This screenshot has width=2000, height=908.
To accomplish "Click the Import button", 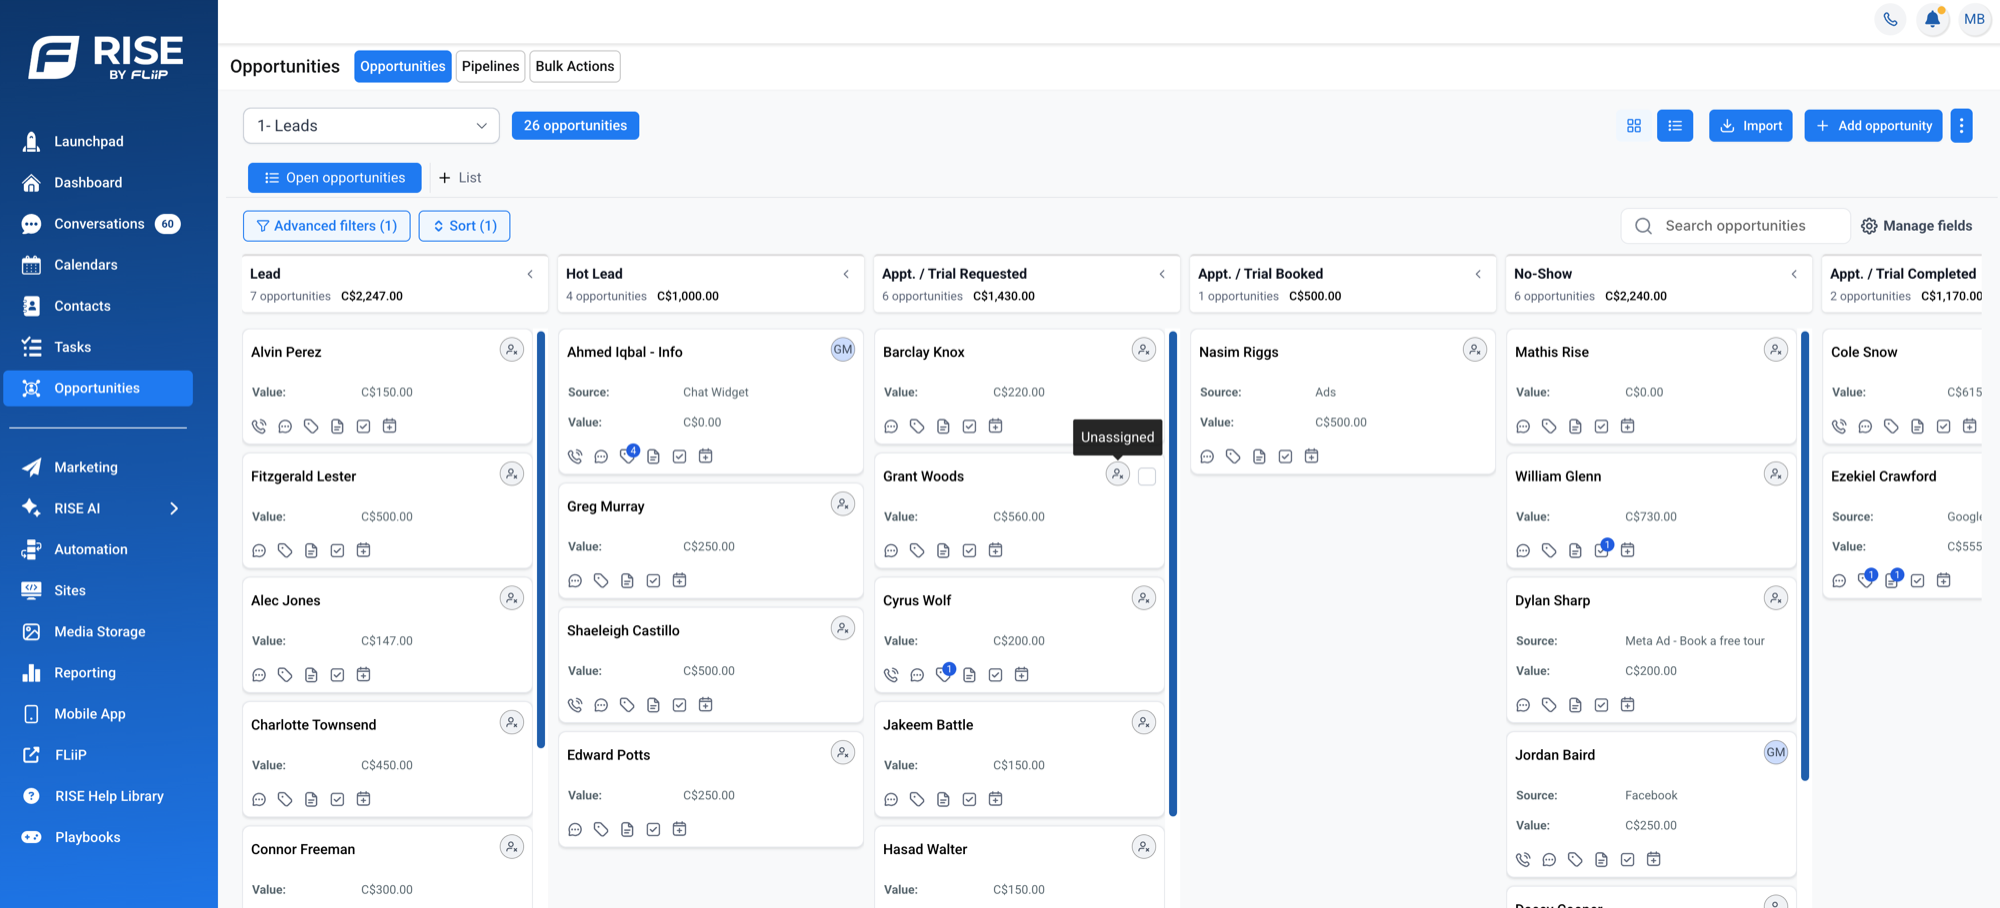I will 1751,126.
